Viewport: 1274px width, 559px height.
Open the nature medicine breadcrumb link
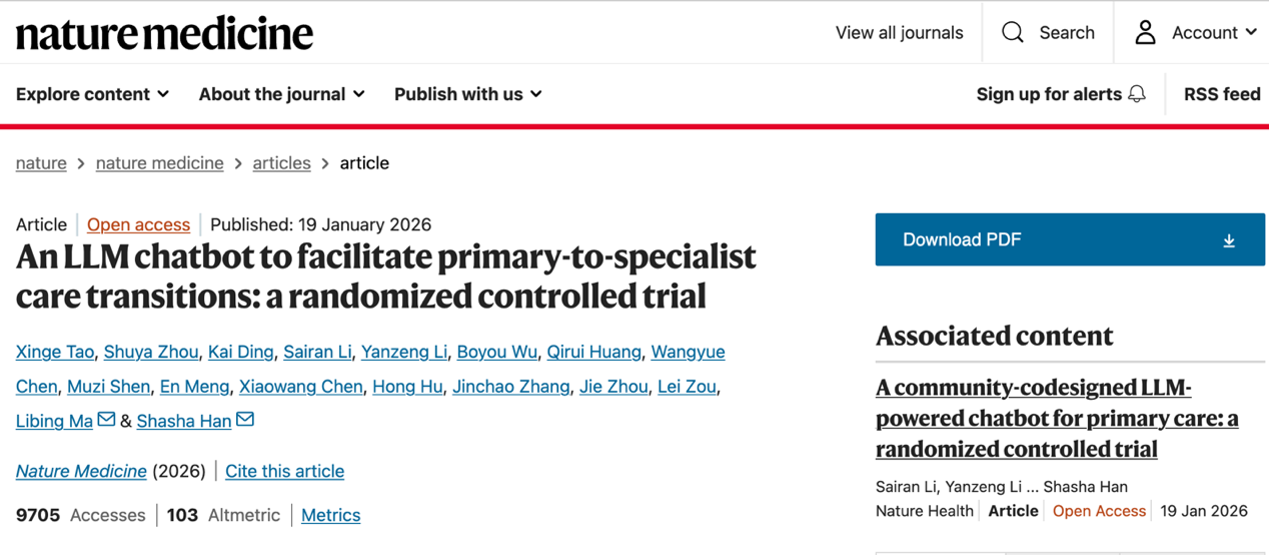tap(159, 163)
